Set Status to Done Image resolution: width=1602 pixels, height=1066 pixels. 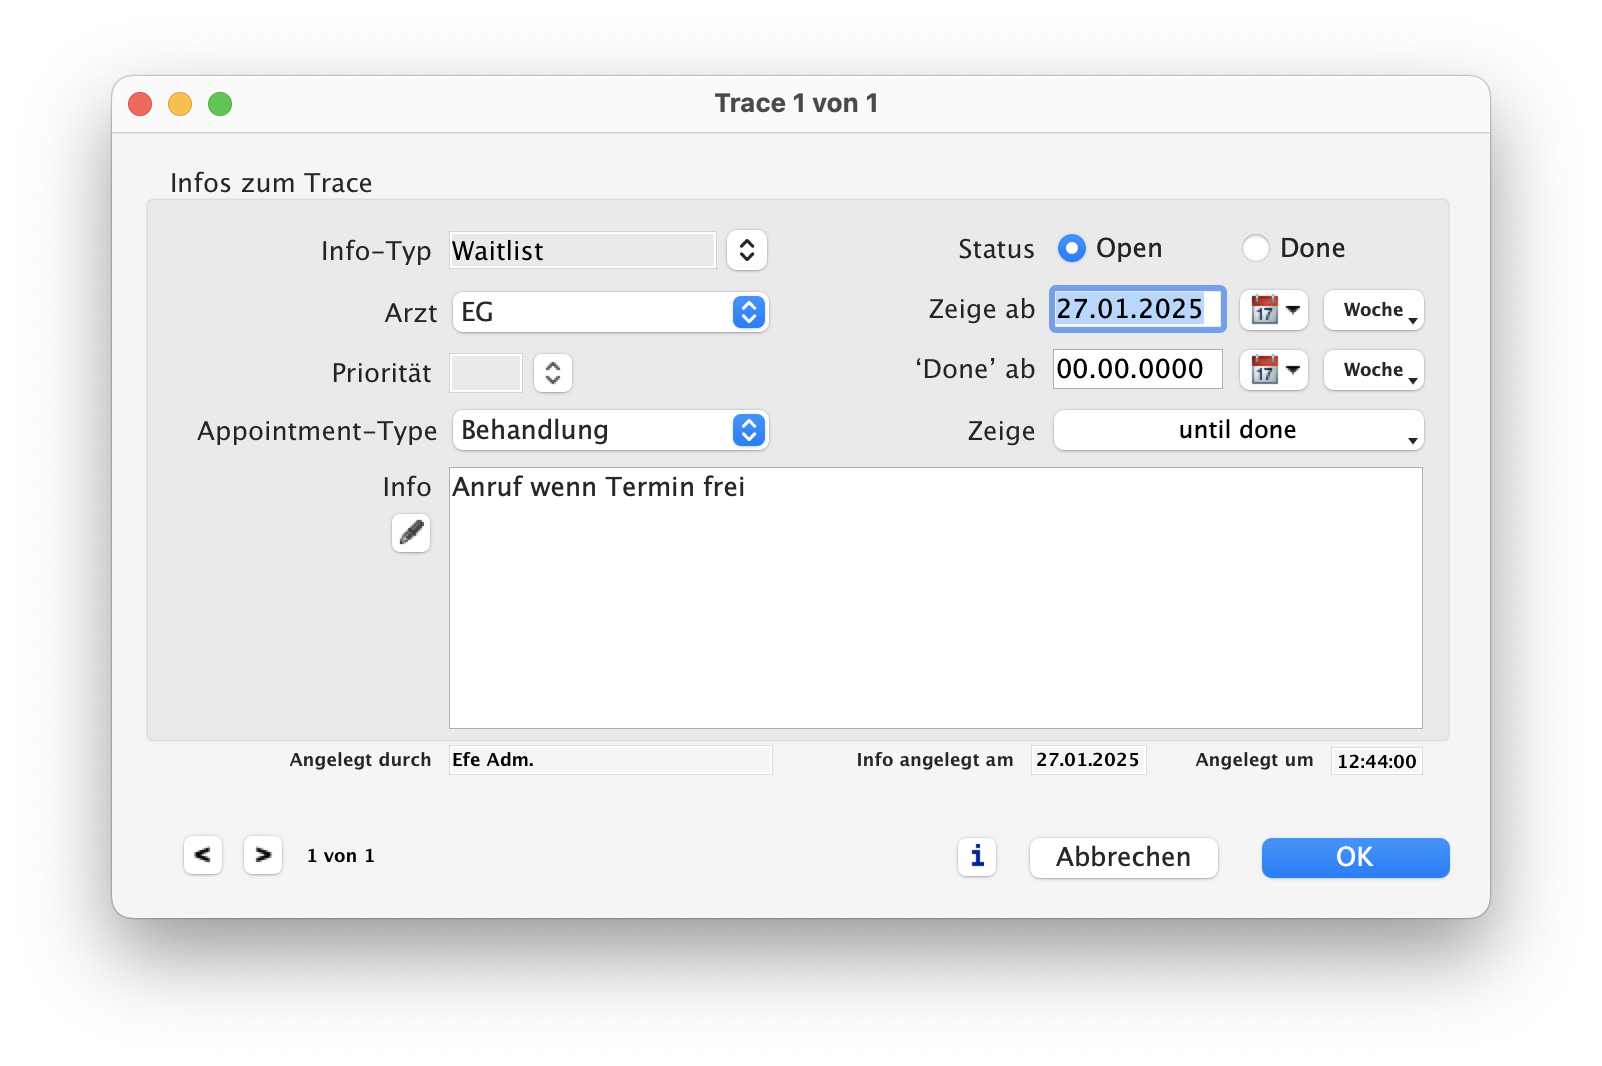[x=1255, y=248]
